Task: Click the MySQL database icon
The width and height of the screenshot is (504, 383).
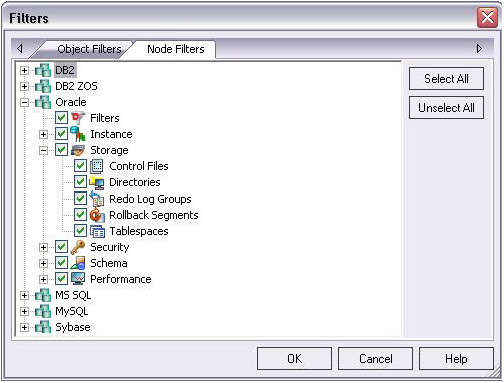Action: 43,311
